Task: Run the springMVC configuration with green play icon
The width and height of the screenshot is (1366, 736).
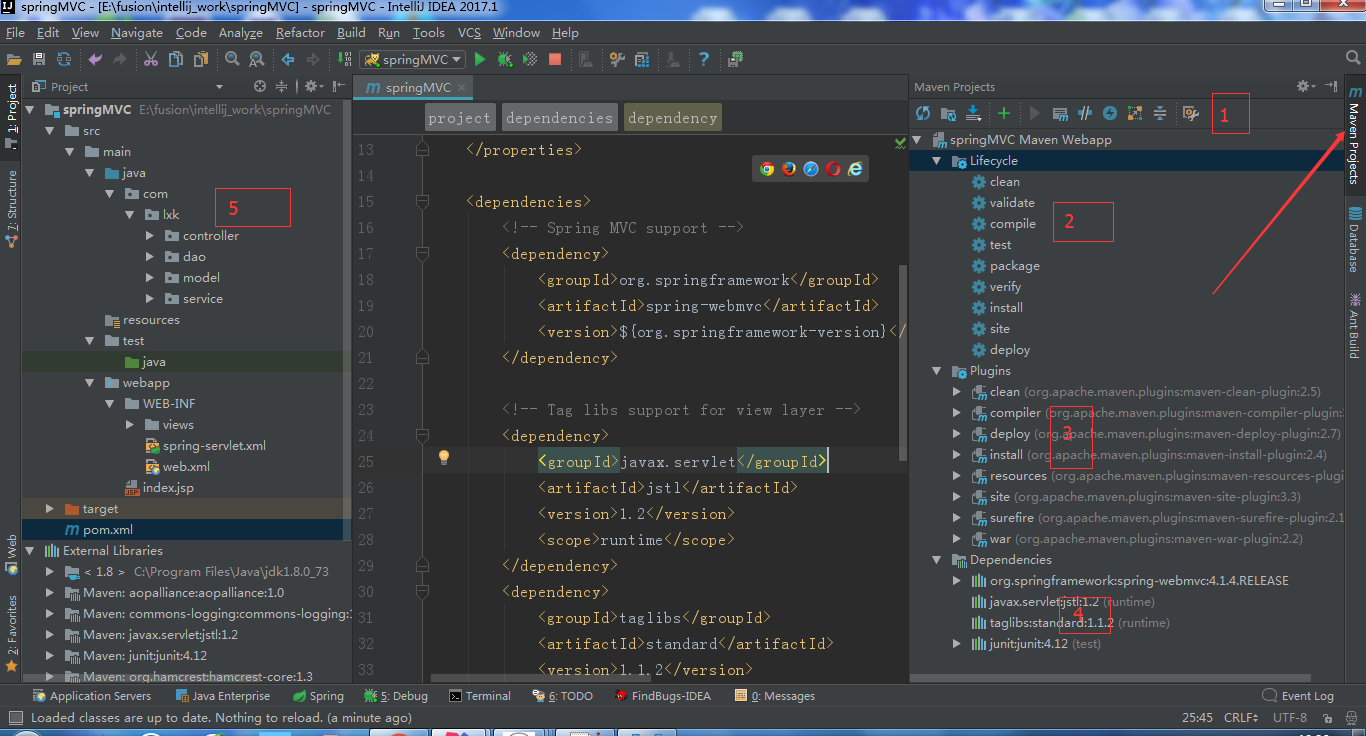Action: [x=479, y=59]
